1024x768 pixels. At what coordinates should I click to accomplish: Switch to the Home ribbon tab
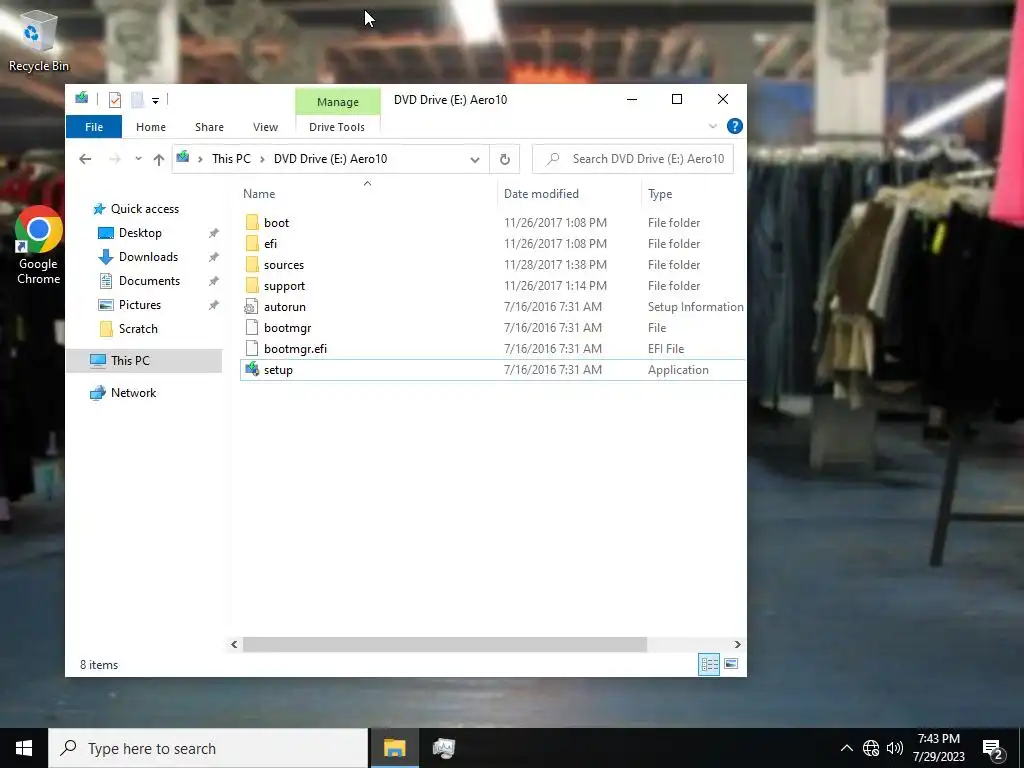151,127
